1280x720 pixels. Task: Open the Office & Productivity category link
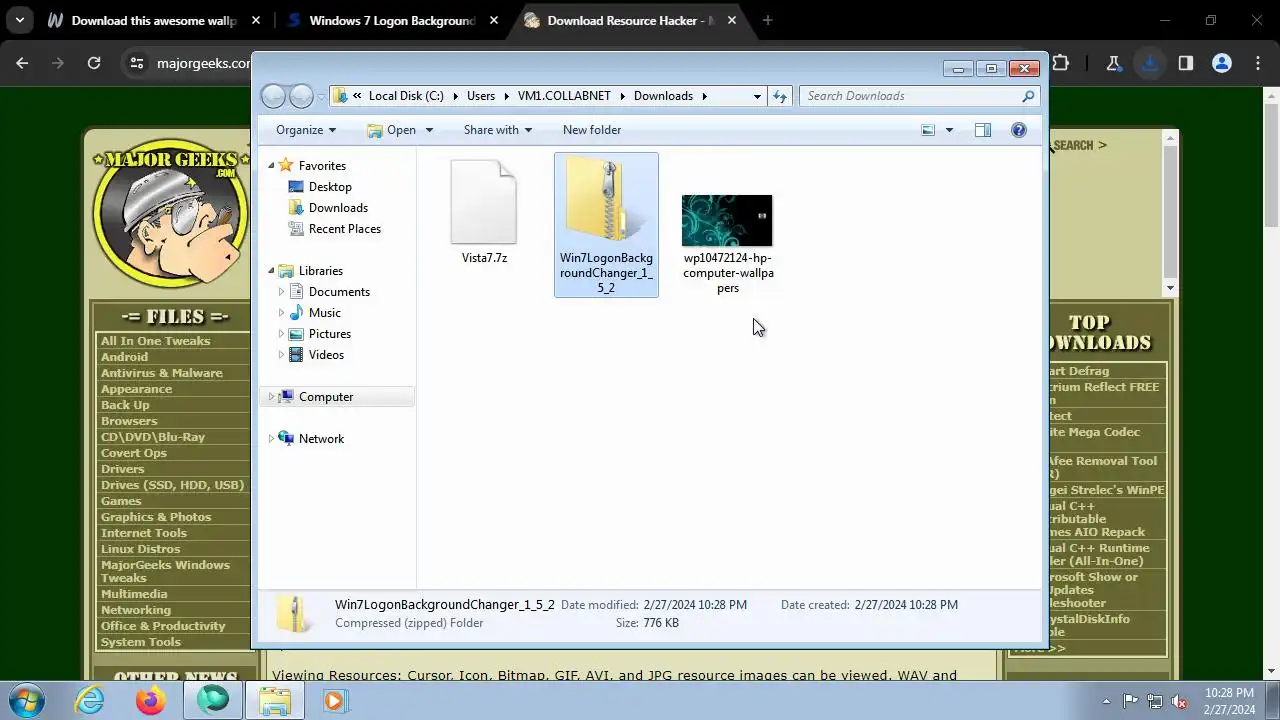pyautogui.click(x=163, y=626)
